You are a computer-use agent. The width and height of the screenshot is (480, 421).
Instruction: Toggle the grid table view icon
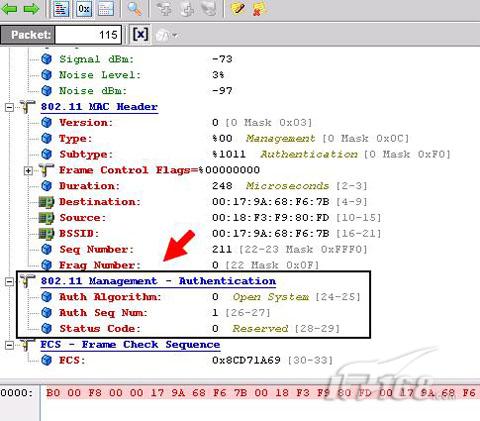coord(106,9)
